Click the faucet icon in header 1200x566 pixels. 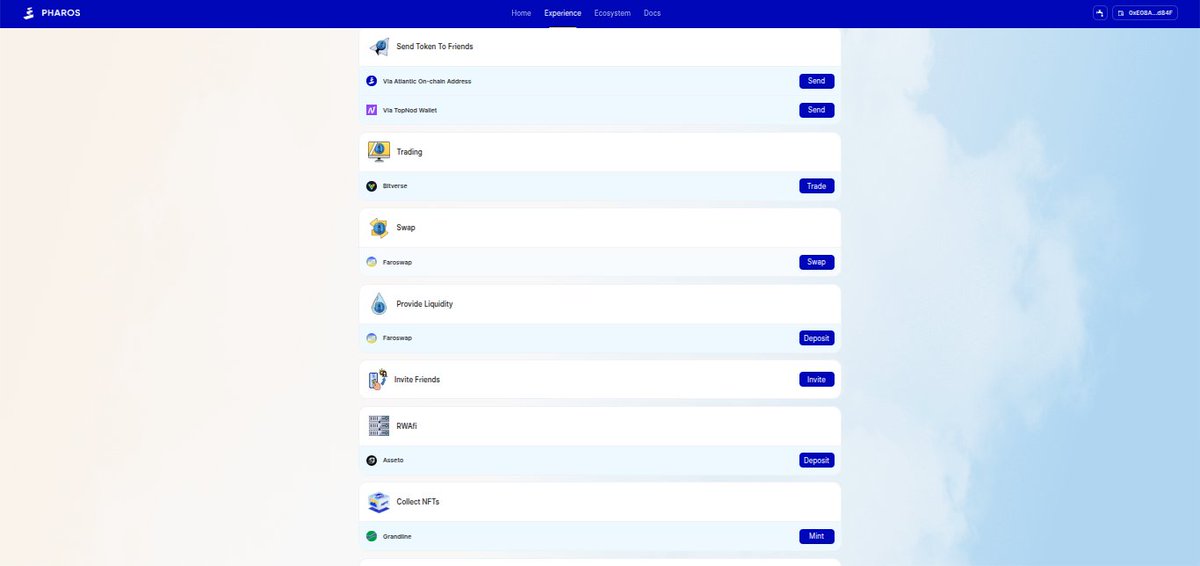pos(1100,13)
